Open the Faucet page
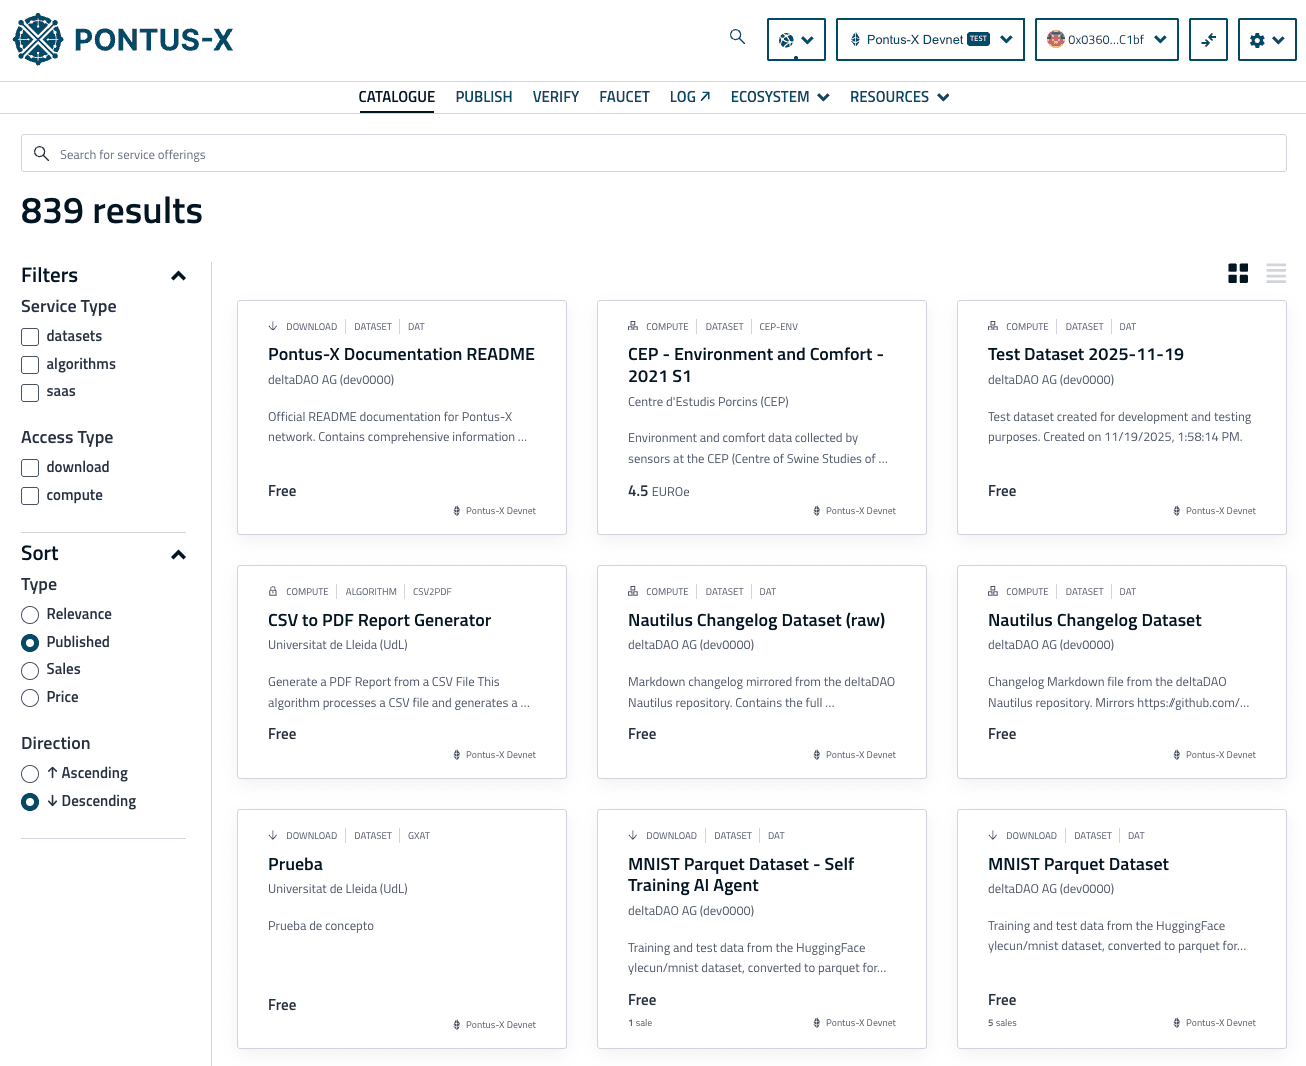 tap(624, 96)
